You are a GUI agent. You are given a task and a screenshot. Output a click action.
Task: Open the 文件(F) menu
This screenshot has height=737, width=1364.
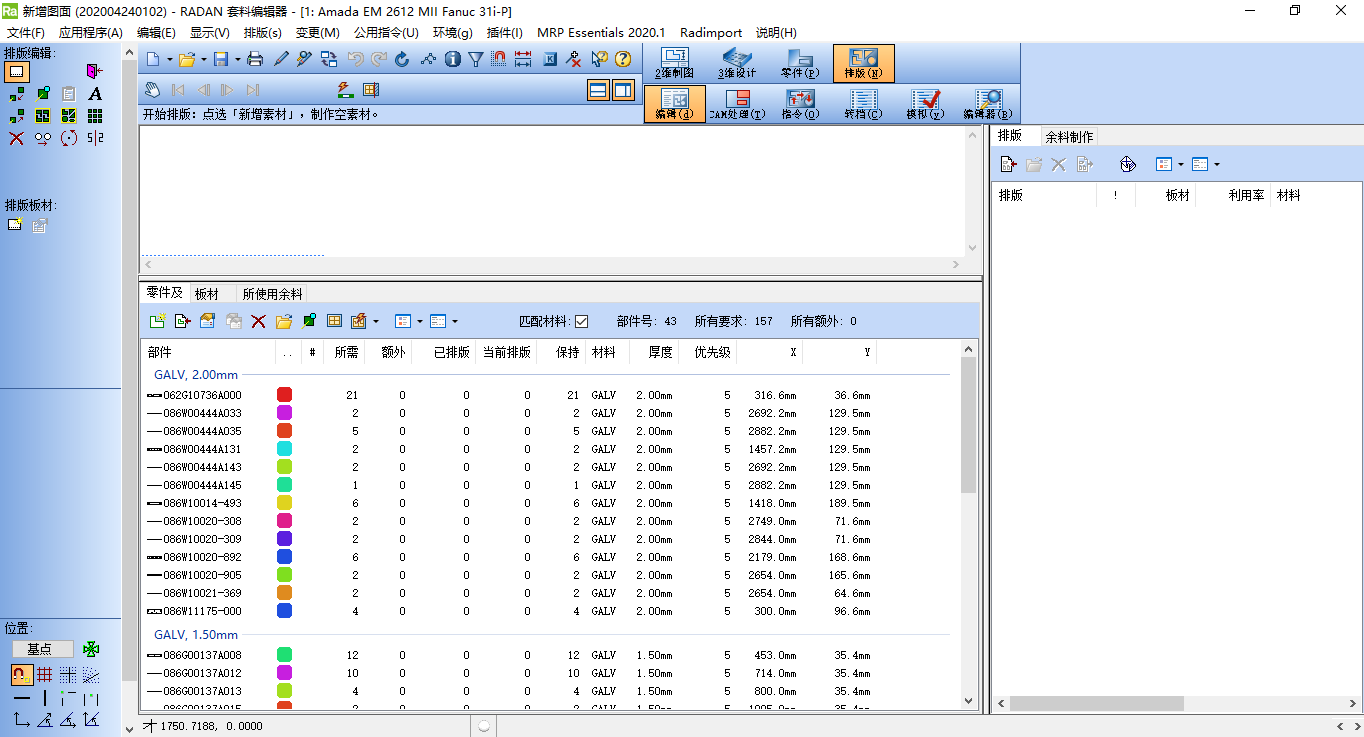(x=26, y=32)
